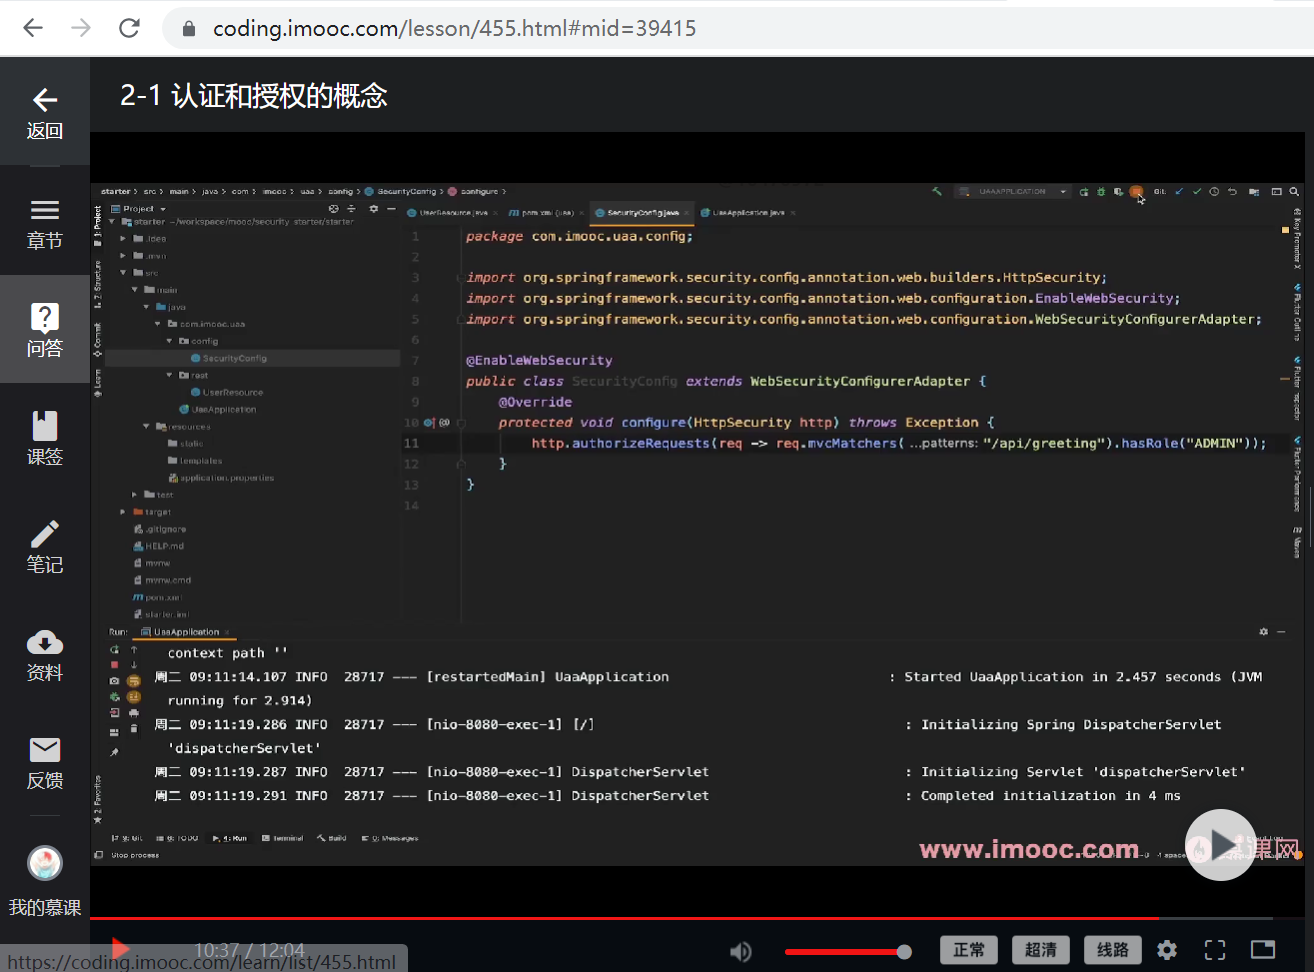The height and width of the screenshot is (972, 1314).
Task: Toggle fullscreen mode for the video
Action: [x=1215, y=950]
